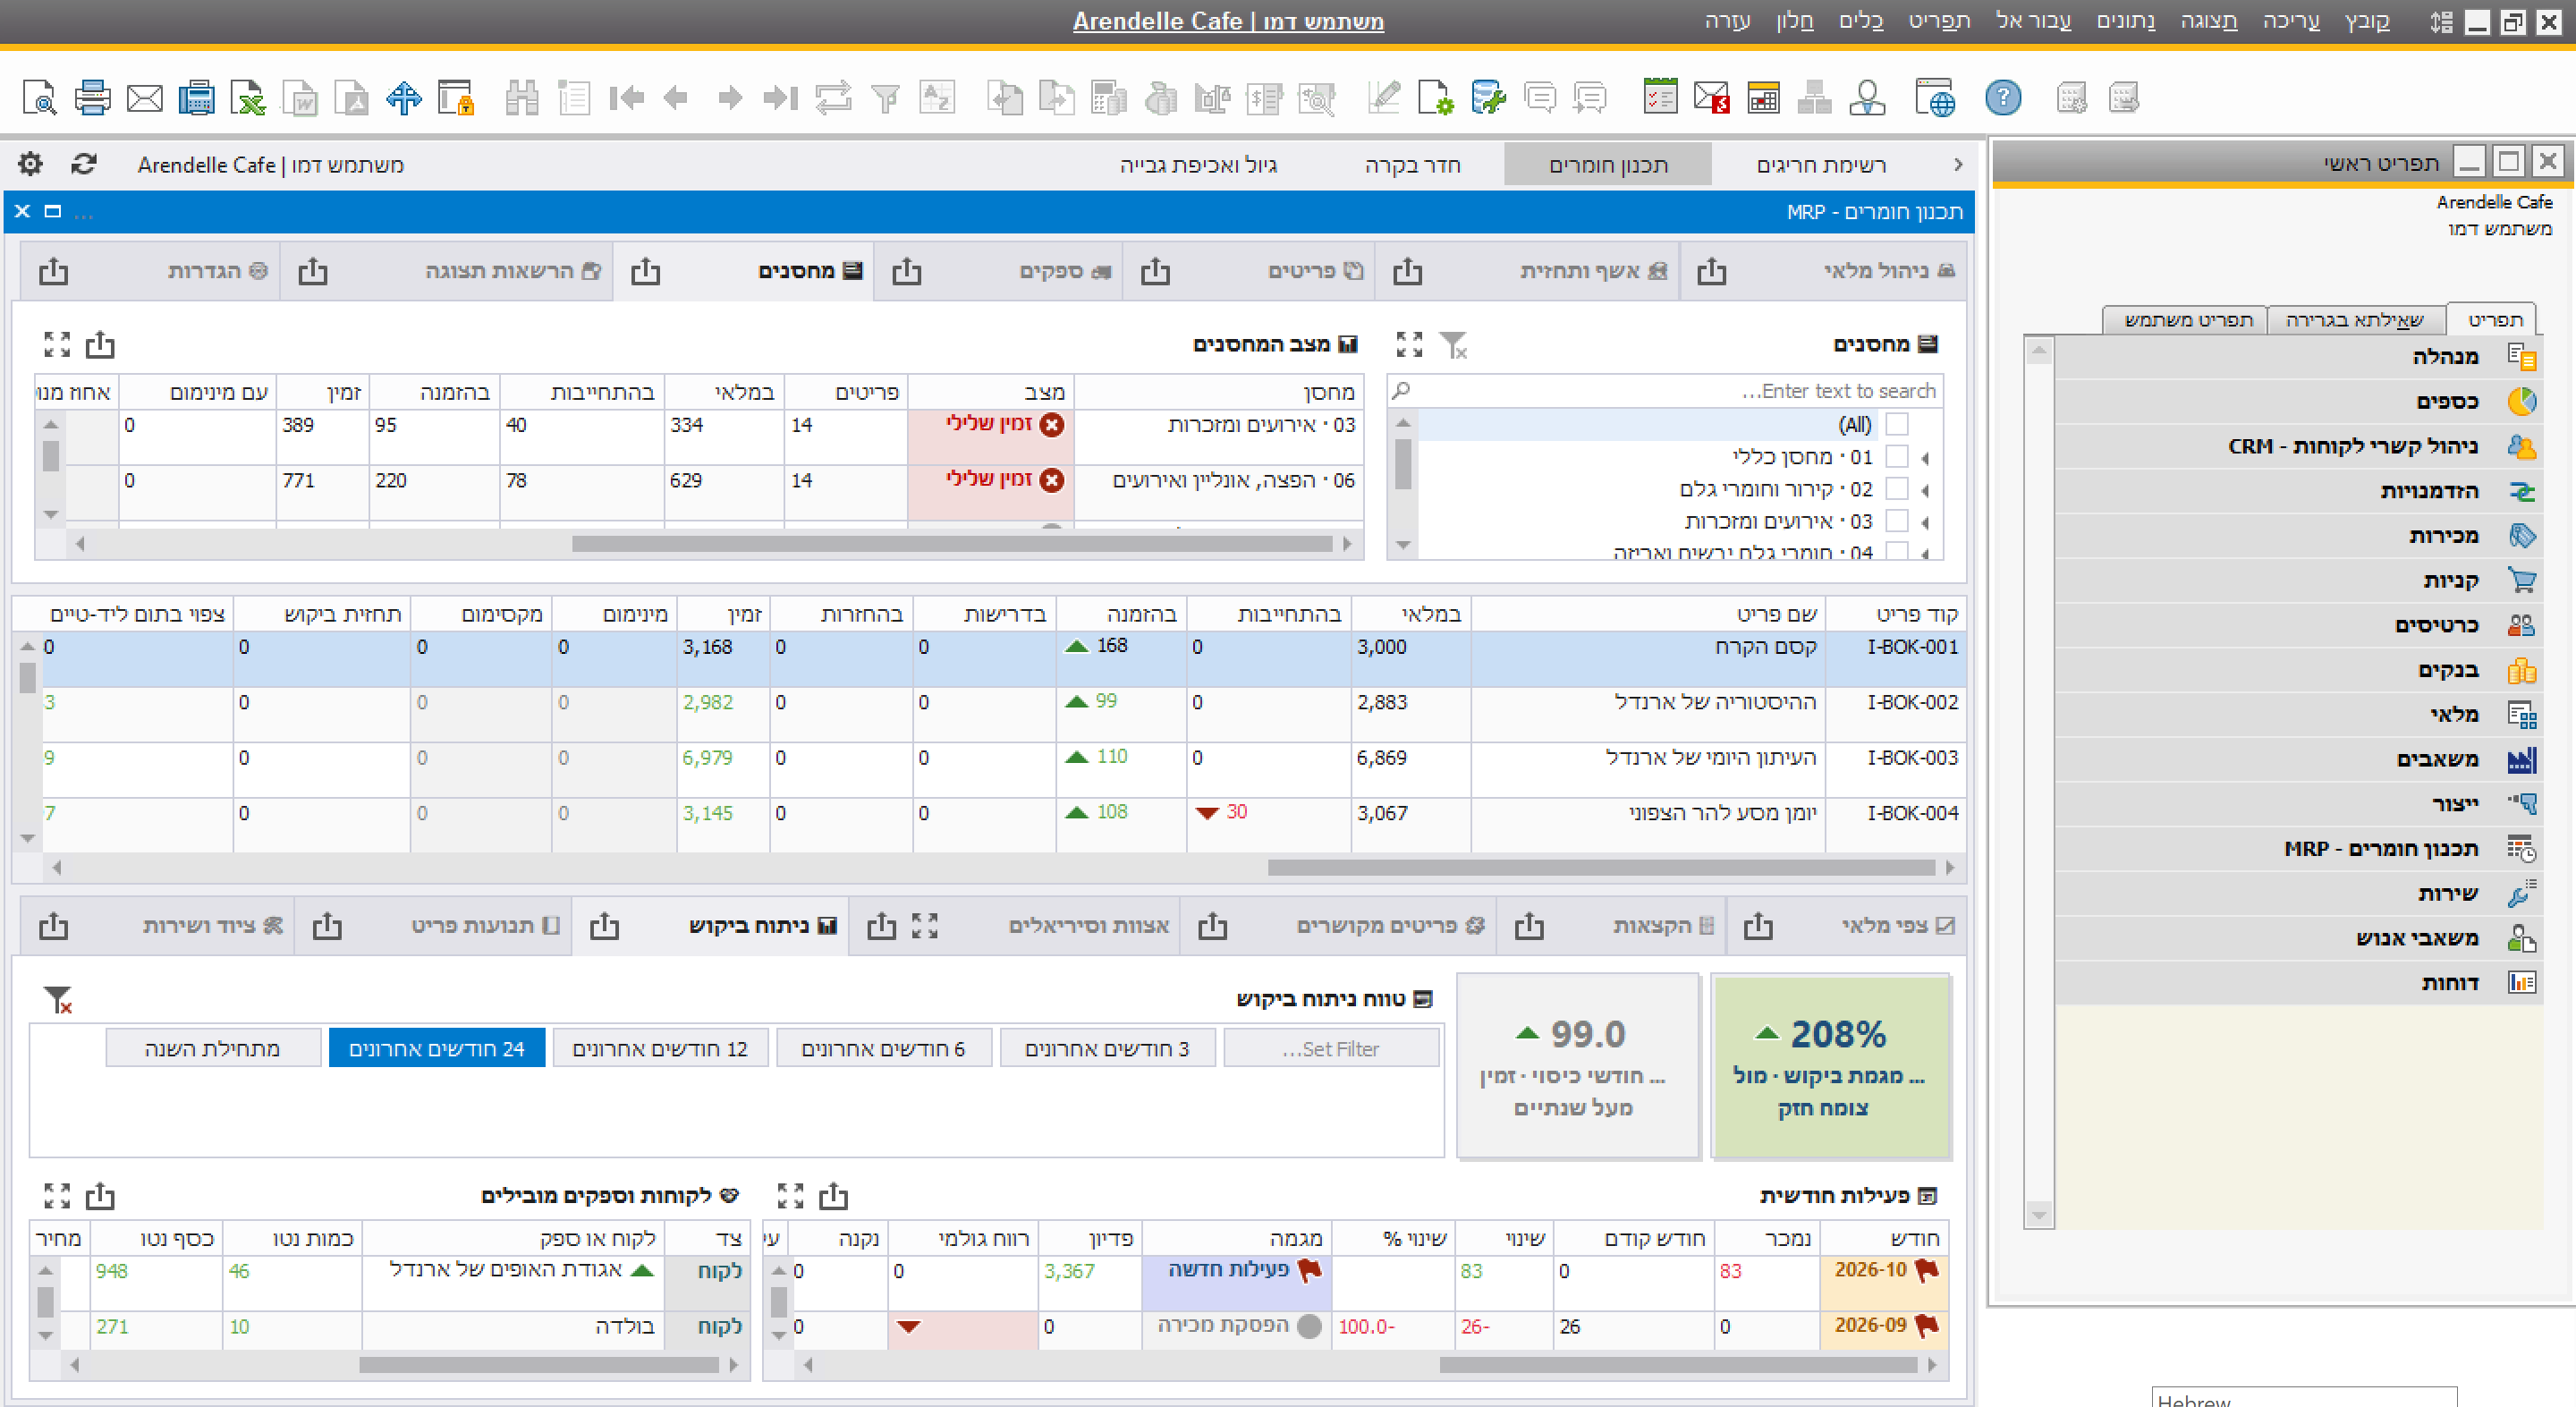Clear filter icon in מחסנים panel
Image resolution: width=2576 pixels, height=1407 pixels.
(x=1454, y=345)
